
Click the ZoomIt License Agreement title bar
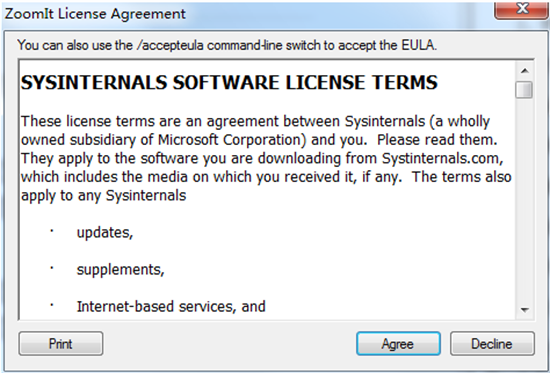246,14
